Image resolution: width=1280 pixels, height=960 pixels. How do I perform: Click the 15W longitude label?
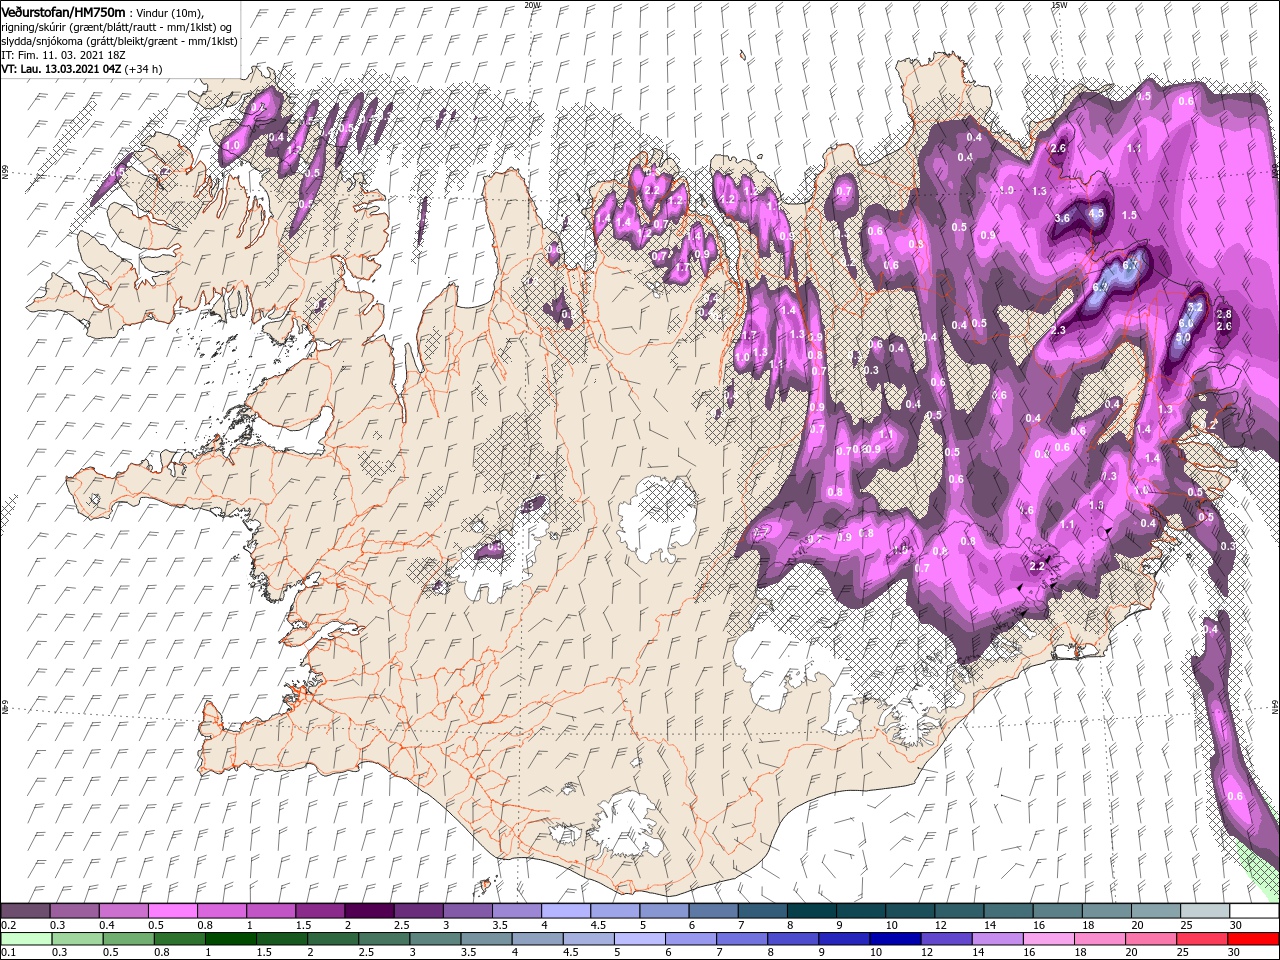pos(1058,4)
